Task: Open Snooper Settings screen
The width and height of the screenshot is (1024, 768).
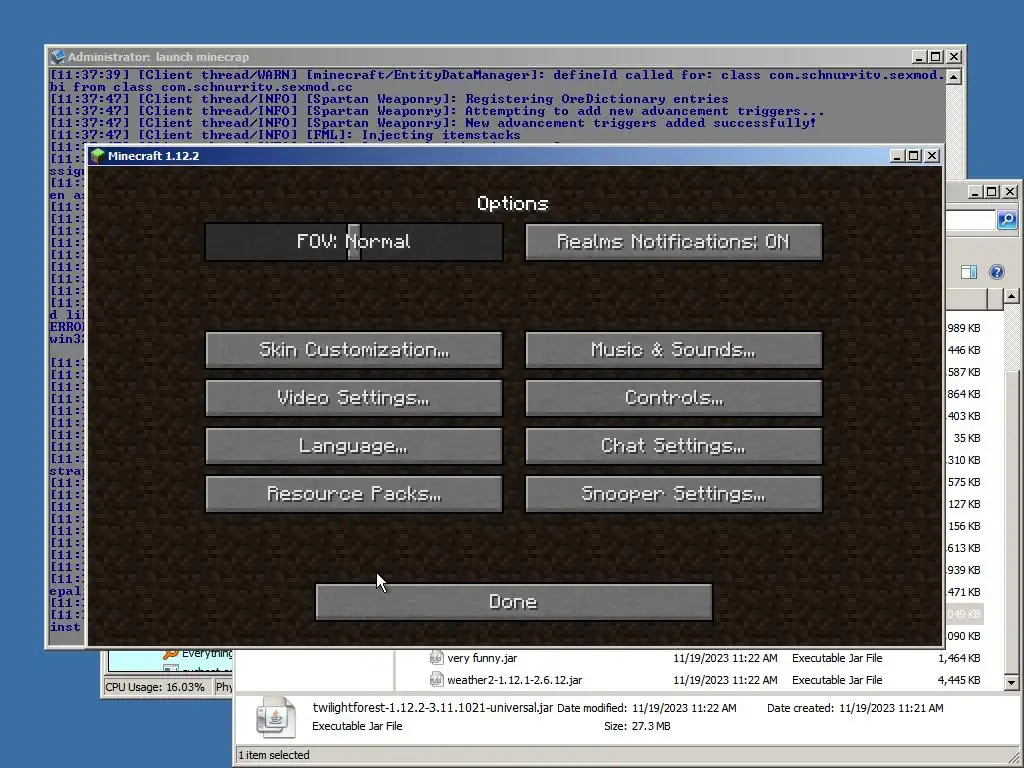Action: 673,494
